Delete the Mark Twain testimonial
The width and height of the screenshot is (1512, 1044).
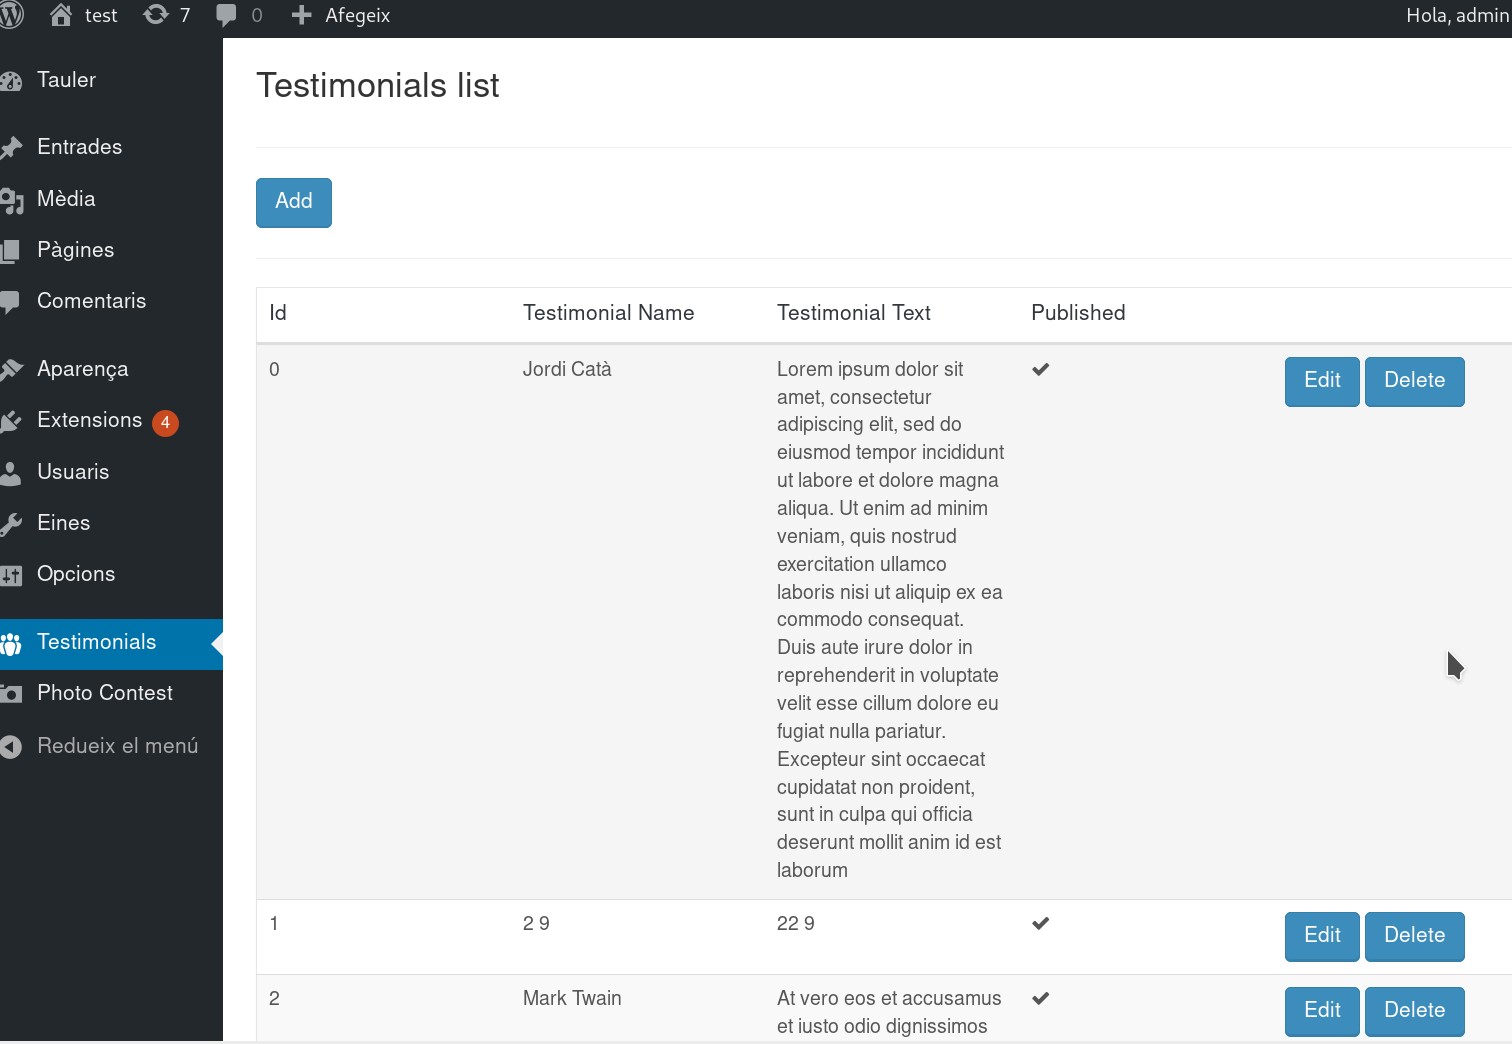coord(1414,1011)
